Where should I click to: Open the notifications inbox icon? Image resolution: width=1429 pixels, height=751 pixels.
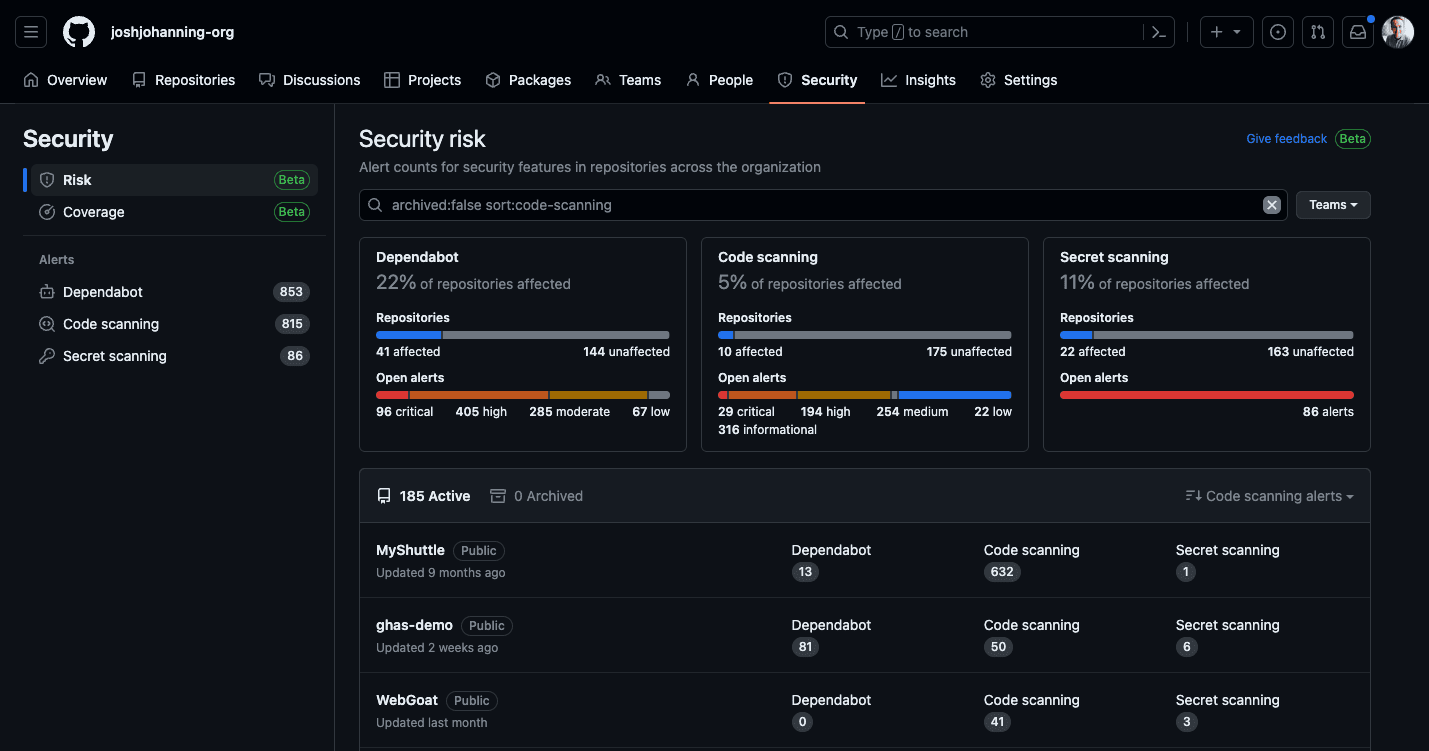pyautogui.click(x=1357, y=32)
